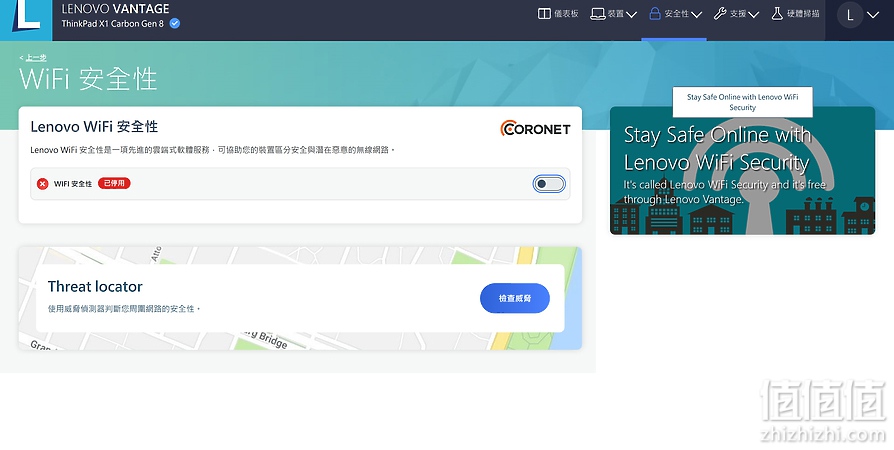Expand the 安全性 menu chevron
Viewport: 894px width, 450px height.
[696, 15]
